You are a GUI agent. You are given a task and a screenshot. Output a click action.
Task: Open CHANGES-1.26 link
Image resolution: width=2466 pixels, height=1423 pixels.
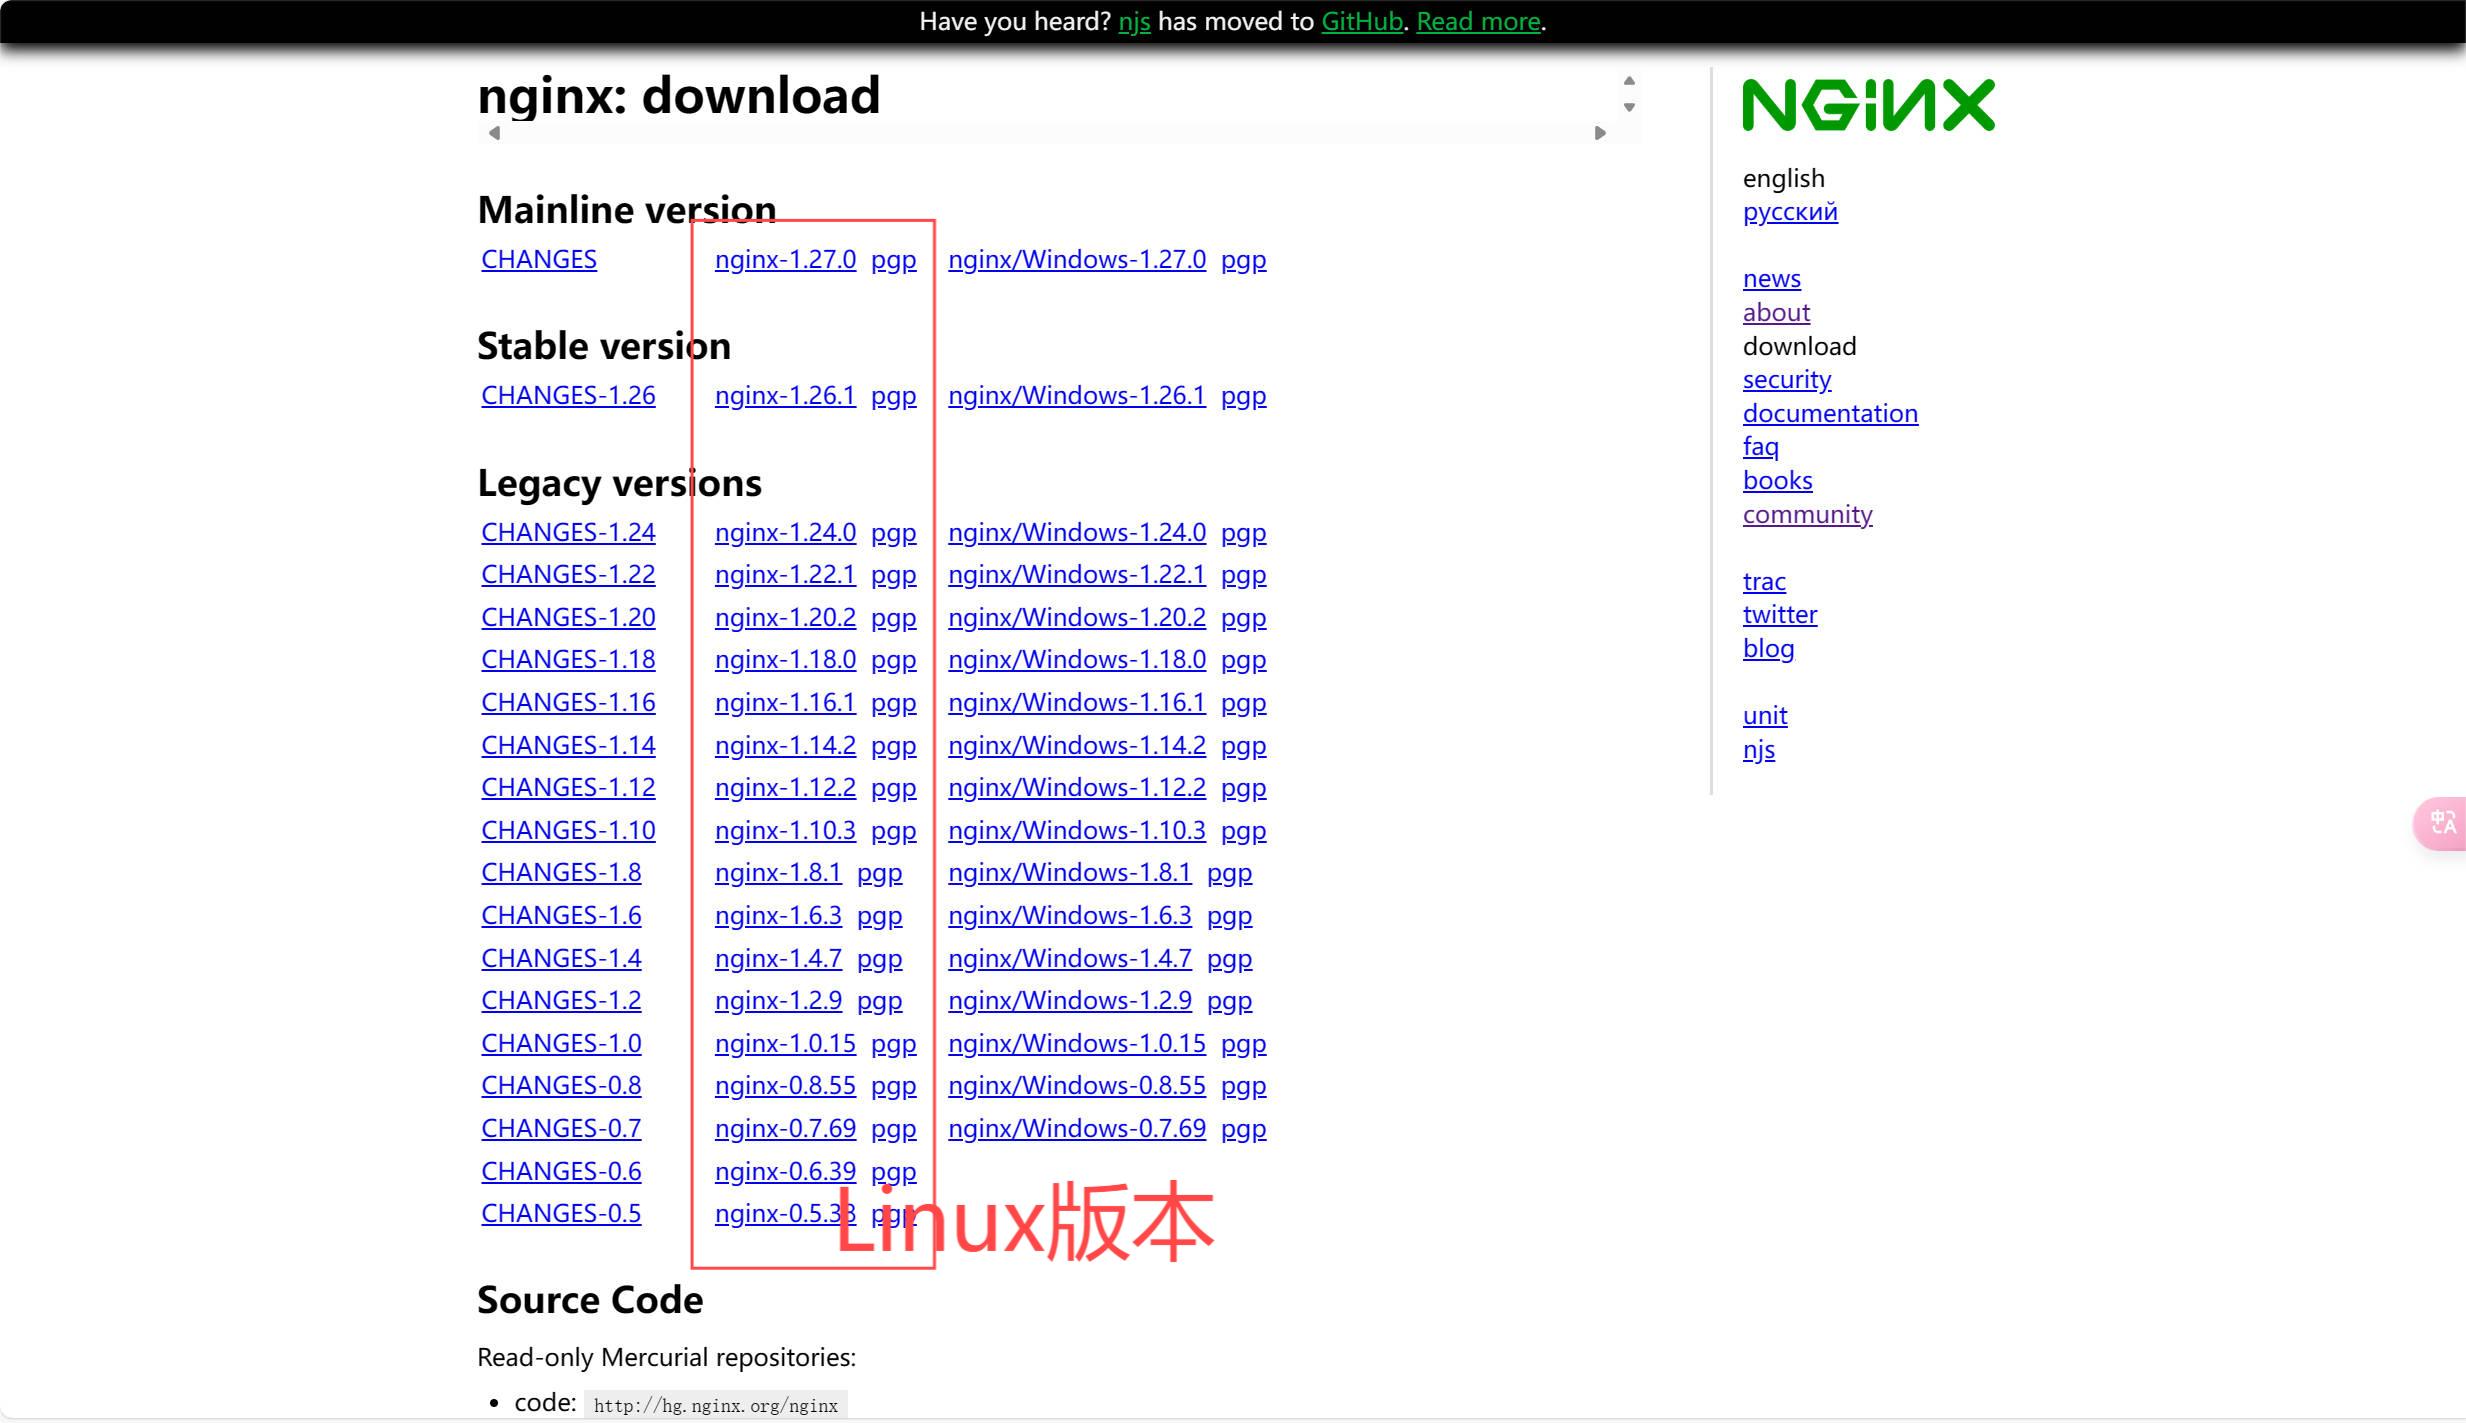[568, 396]
